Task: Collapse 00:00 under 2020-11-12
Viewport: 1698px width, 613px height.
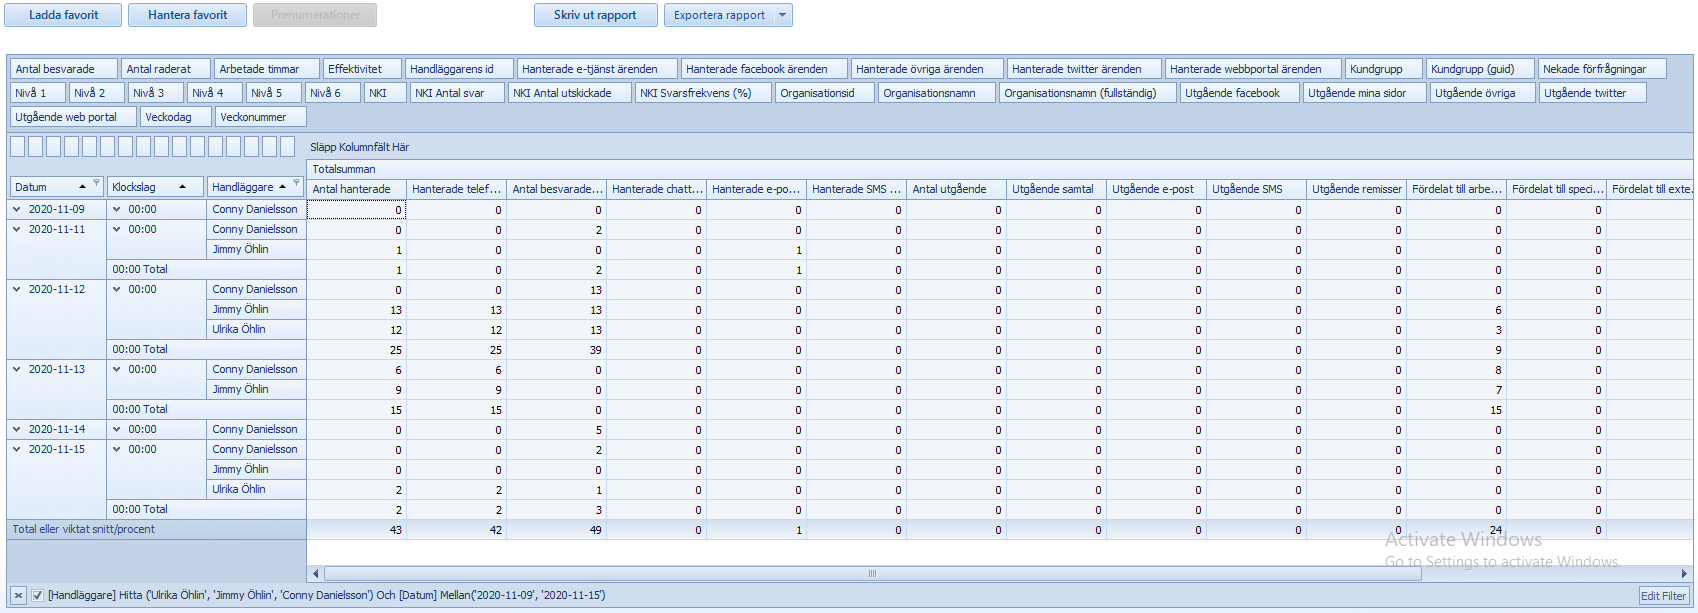Action: (x=117, y=289)
